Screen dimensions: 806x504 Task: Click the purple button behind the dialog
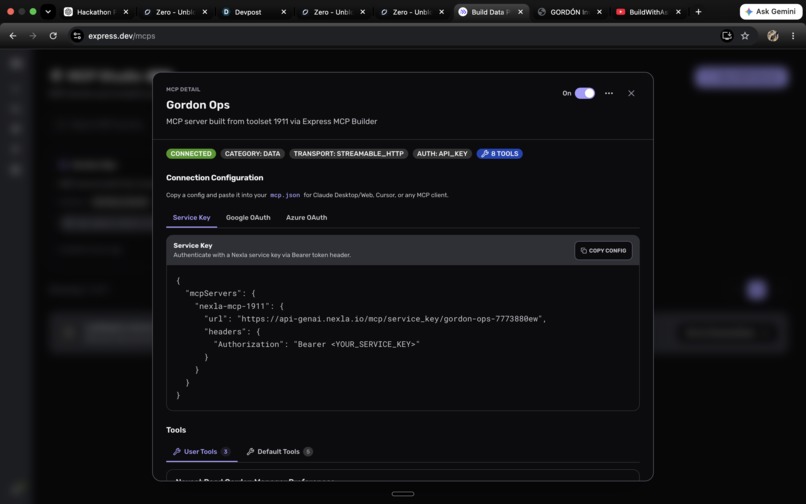(x=741, y=78)
